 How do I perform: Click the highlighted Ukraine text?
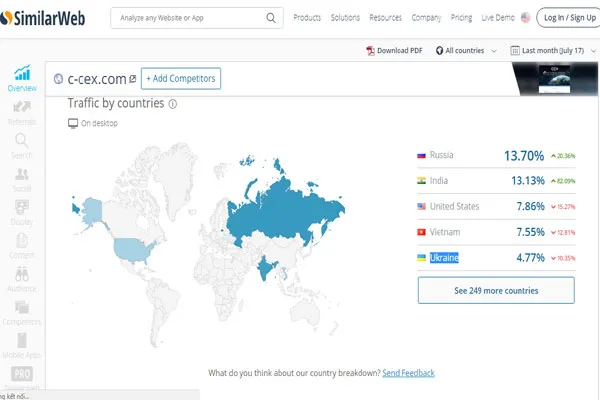tap(444, 258)
